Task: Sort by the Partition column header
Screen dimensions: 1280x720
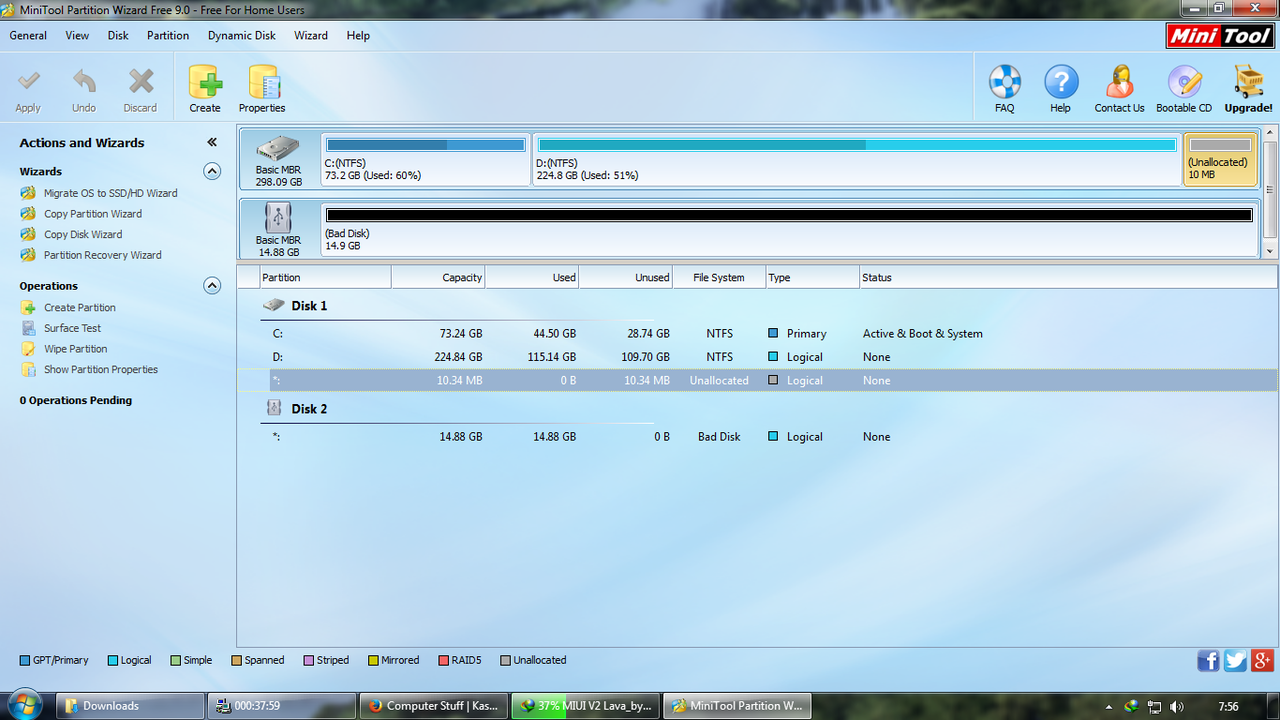Action: (325, 277)
